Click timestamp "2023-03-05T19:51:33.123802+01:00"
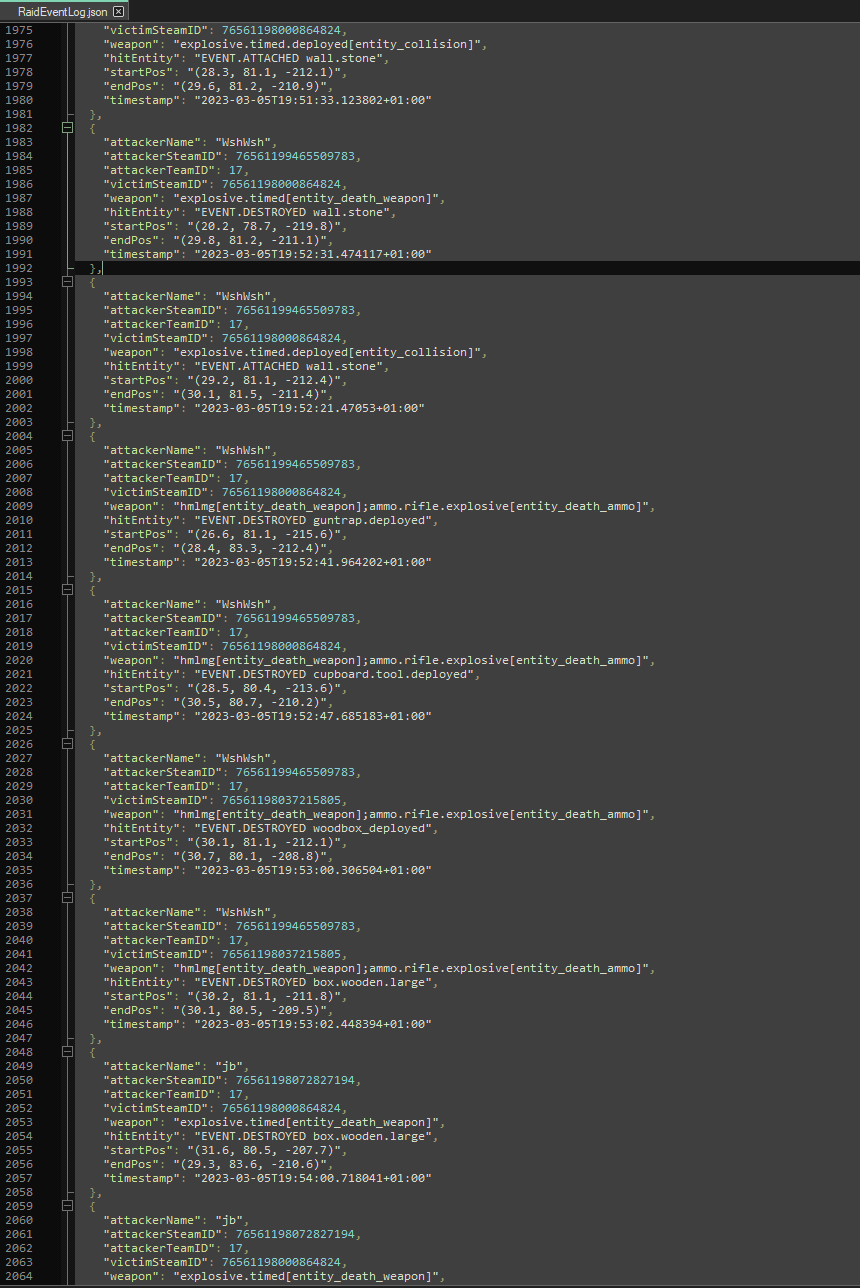Image resolution: width=860 pixels, height=1288 pixels. coord(313,100)
